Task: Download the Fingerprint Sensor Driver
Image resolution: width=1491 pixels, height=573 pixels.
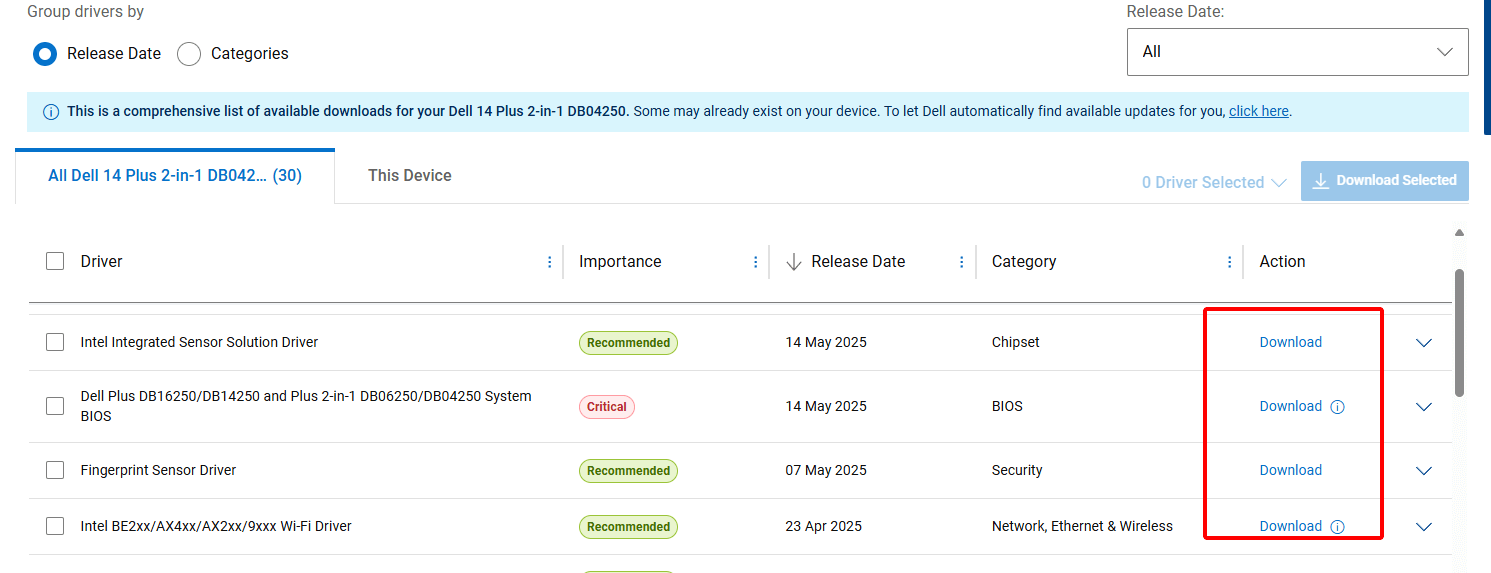Action: click(x=1290, y=470)
